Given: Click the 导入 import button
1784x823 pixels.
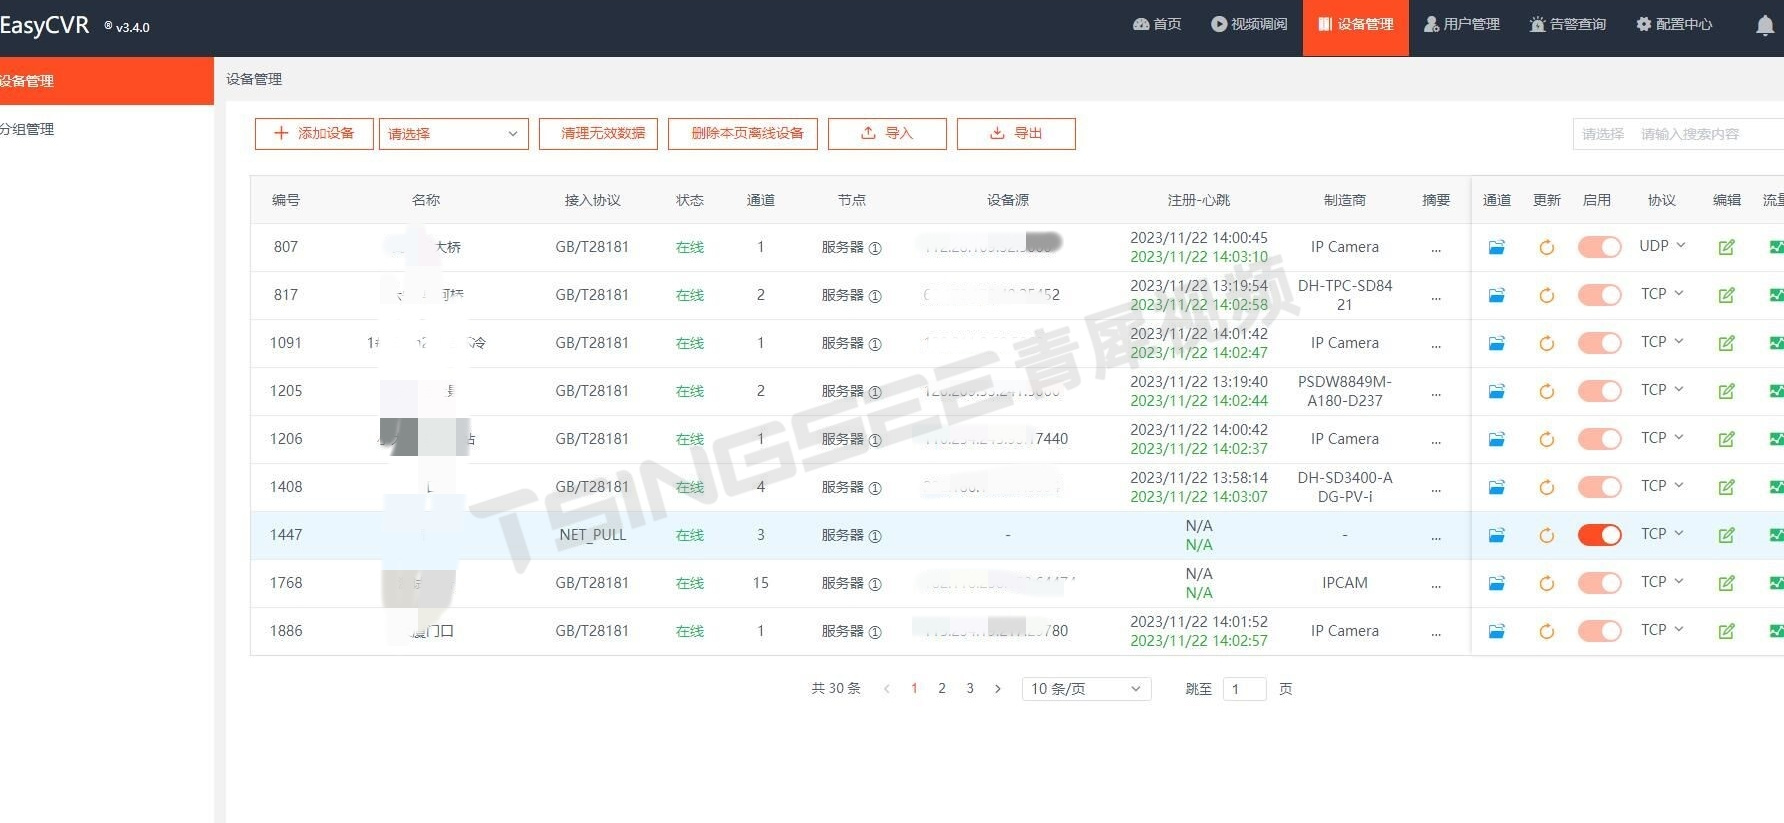Looking at the screenshot, I should pos(888,134).
